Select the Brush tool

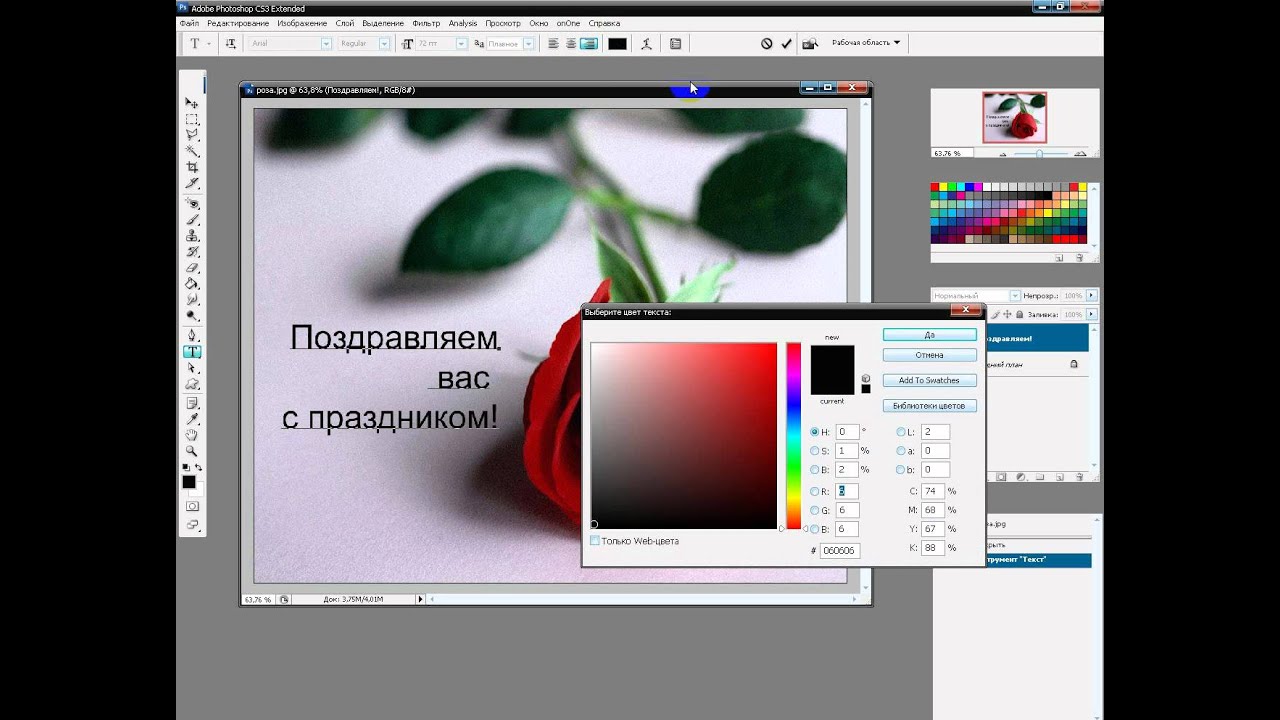click(x=191, y=219)
